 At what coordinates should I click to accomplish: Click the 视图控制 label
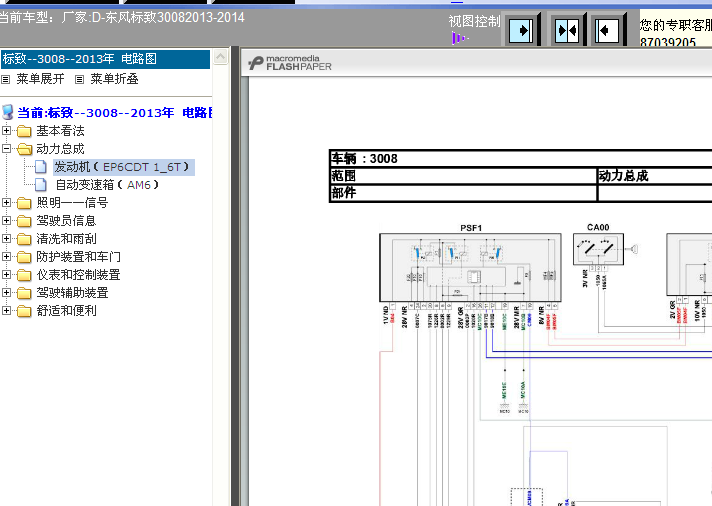(x=475, y=21)
